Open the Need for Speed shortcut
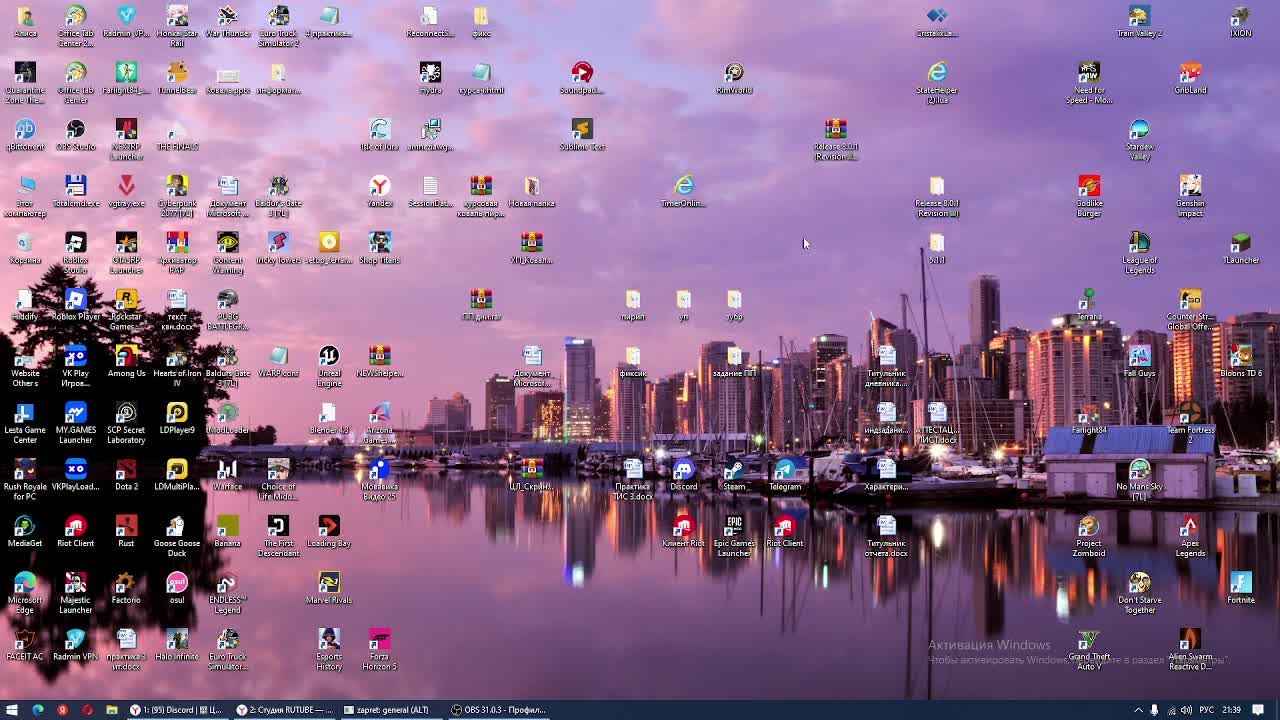 [x=1089, y=82]
